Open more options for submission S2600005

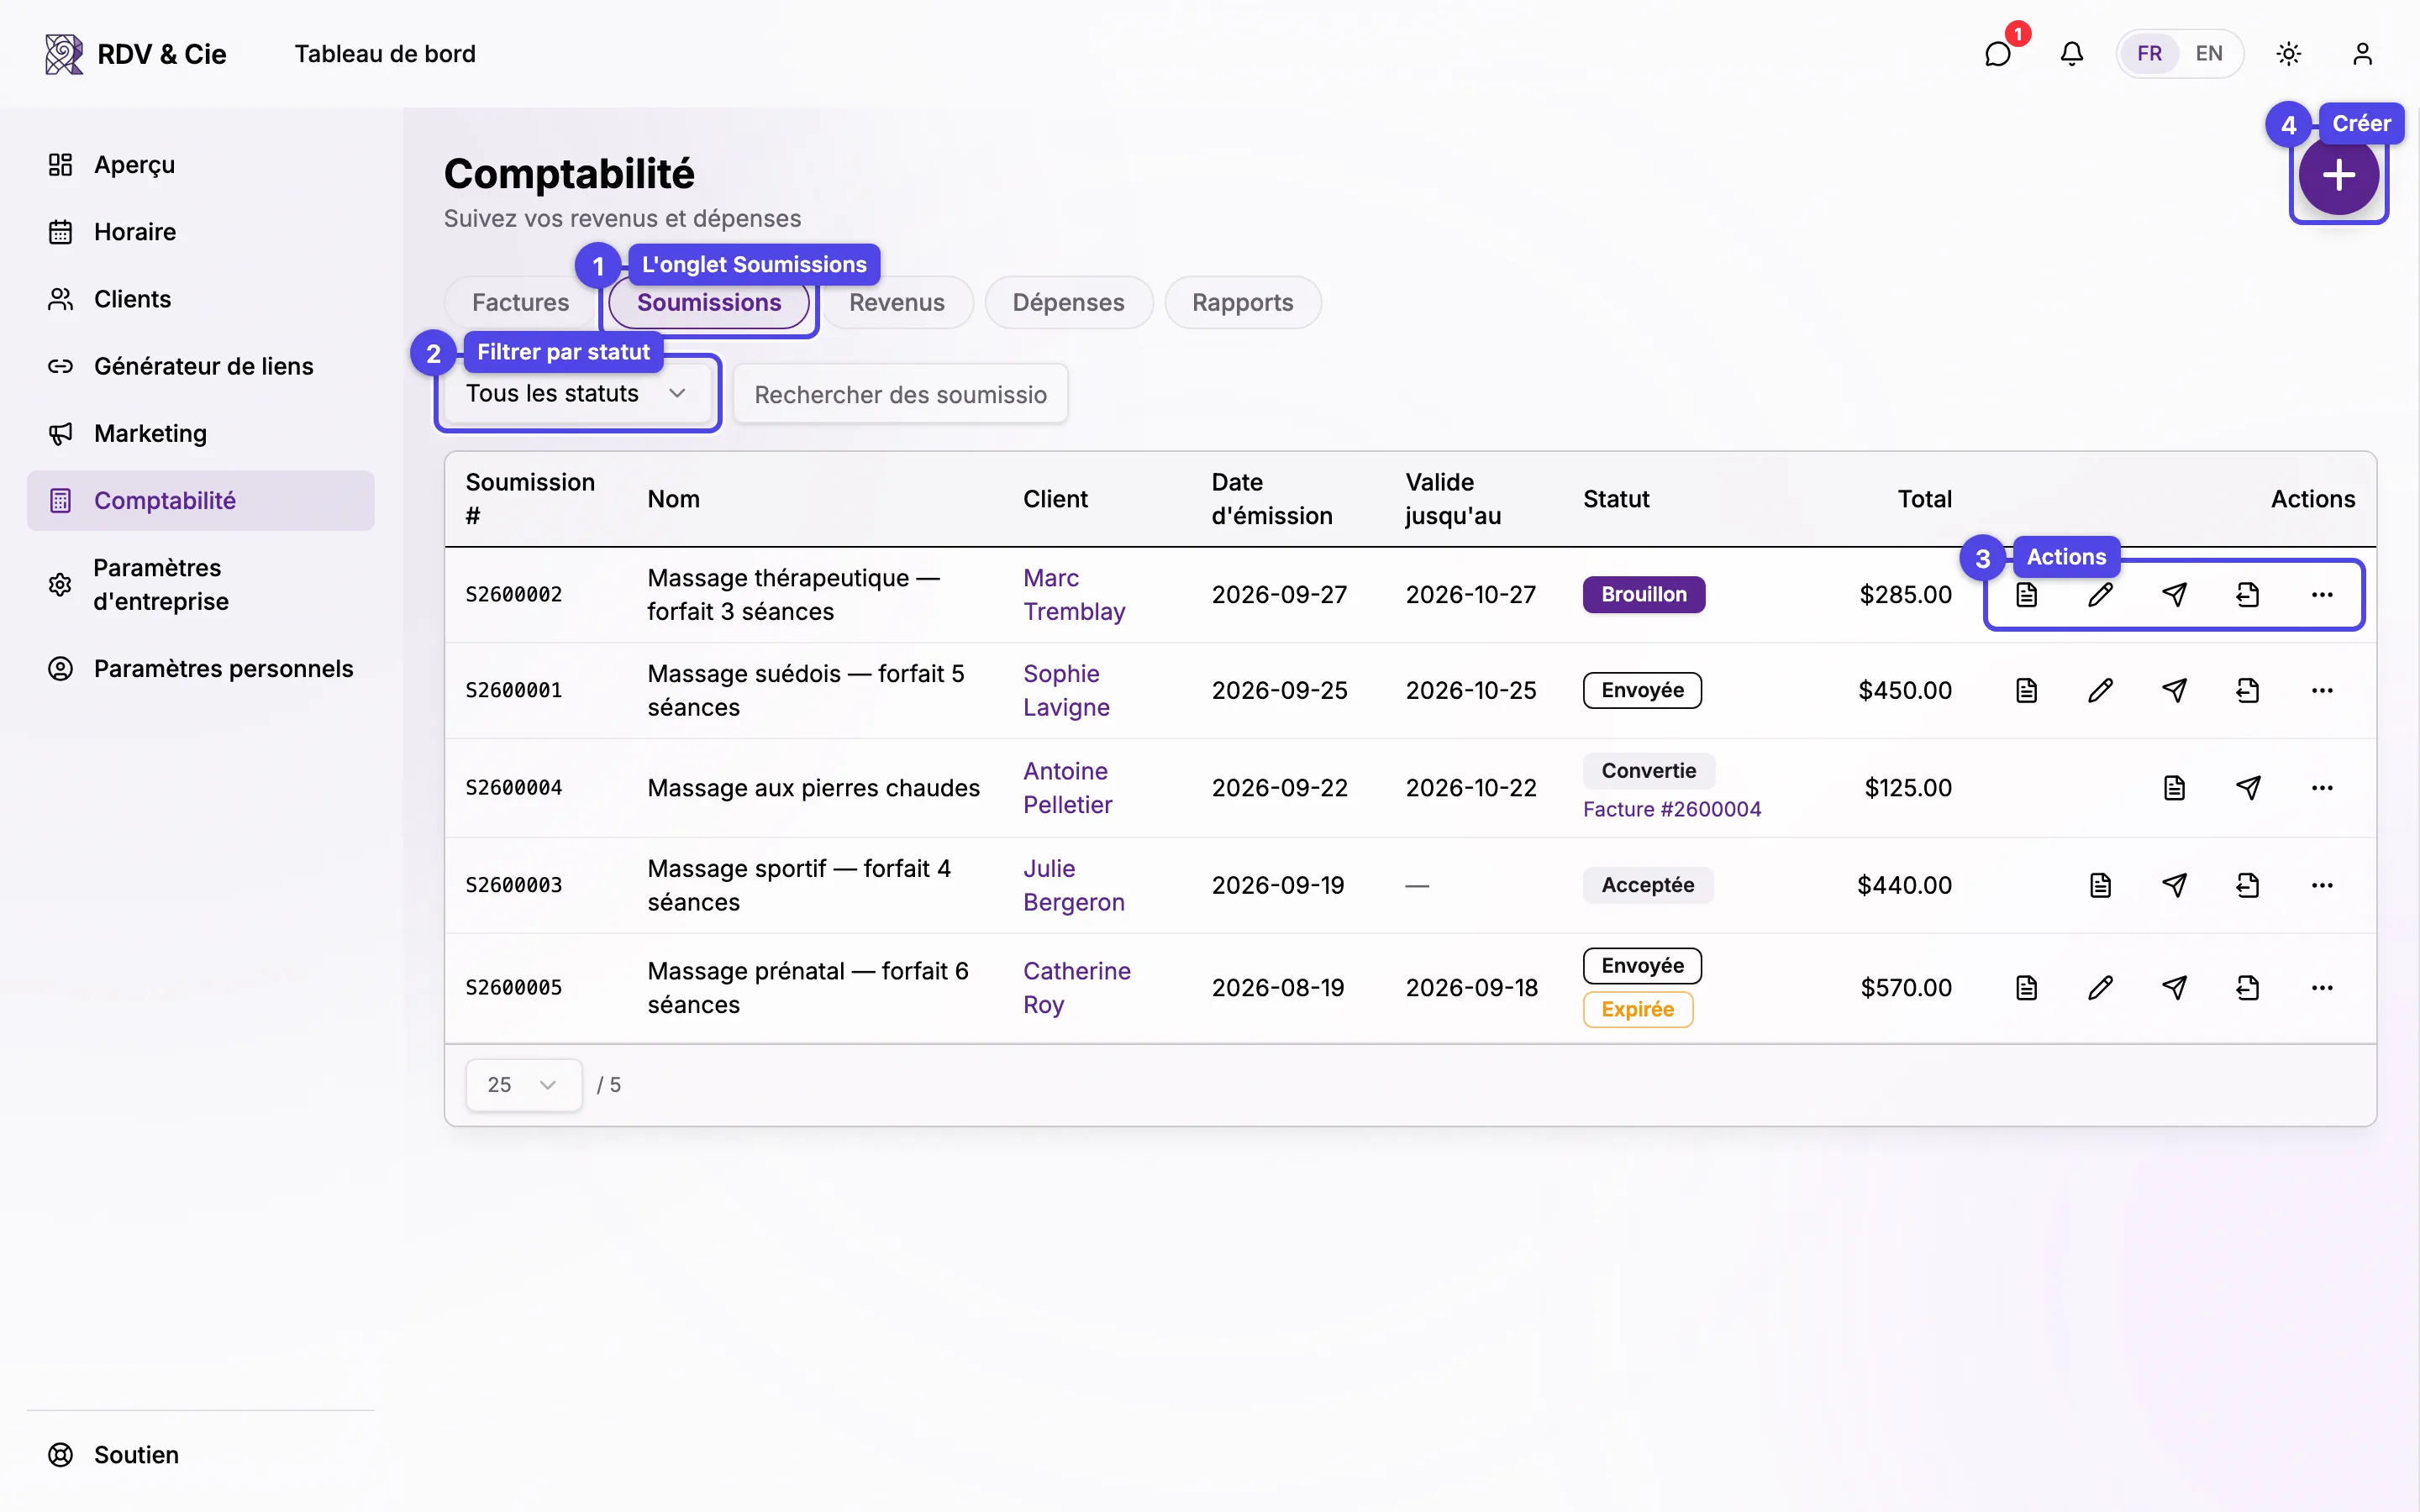(x=2322, y=988)
